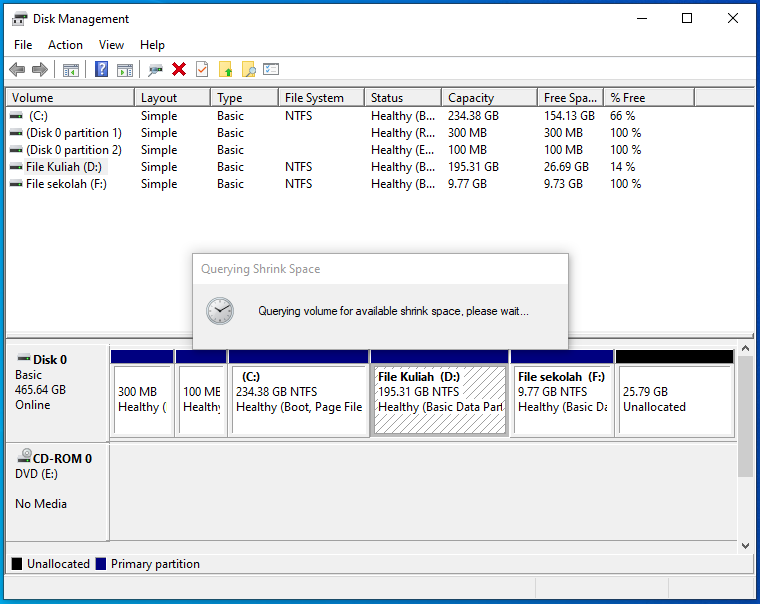Open the View menu

coord(111,45)
